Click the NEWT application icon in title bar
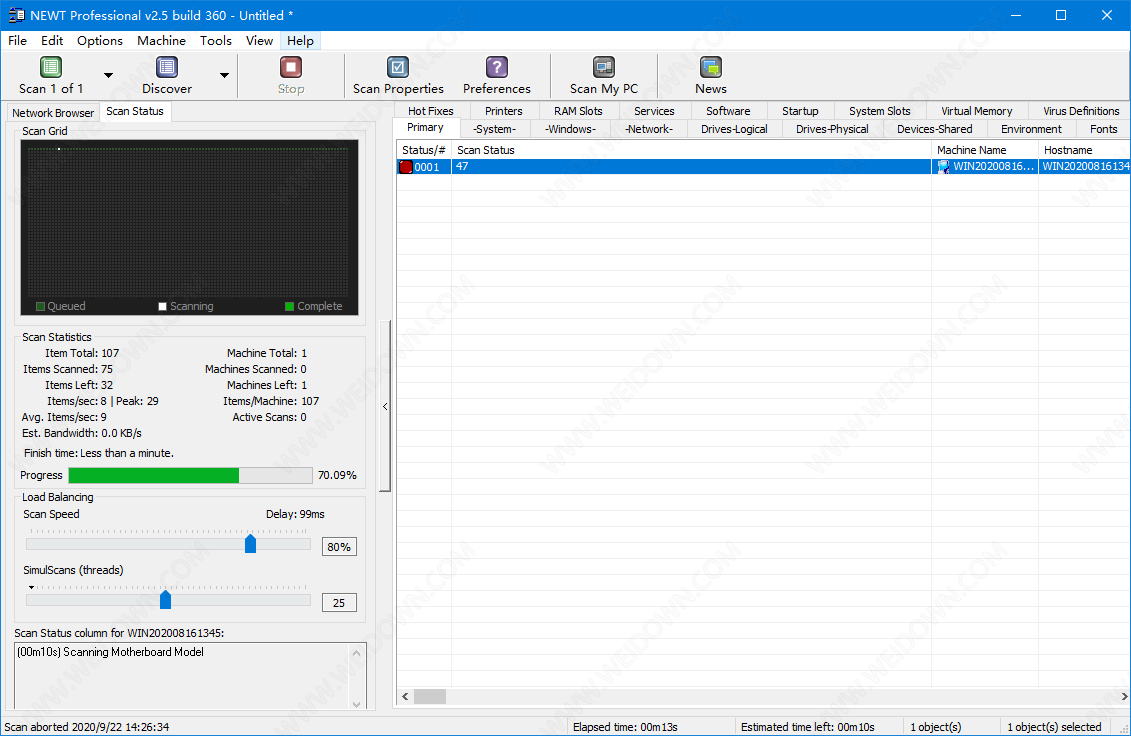Image resolution: width=1131 pixels, height=736 pixels. (16, 15)
